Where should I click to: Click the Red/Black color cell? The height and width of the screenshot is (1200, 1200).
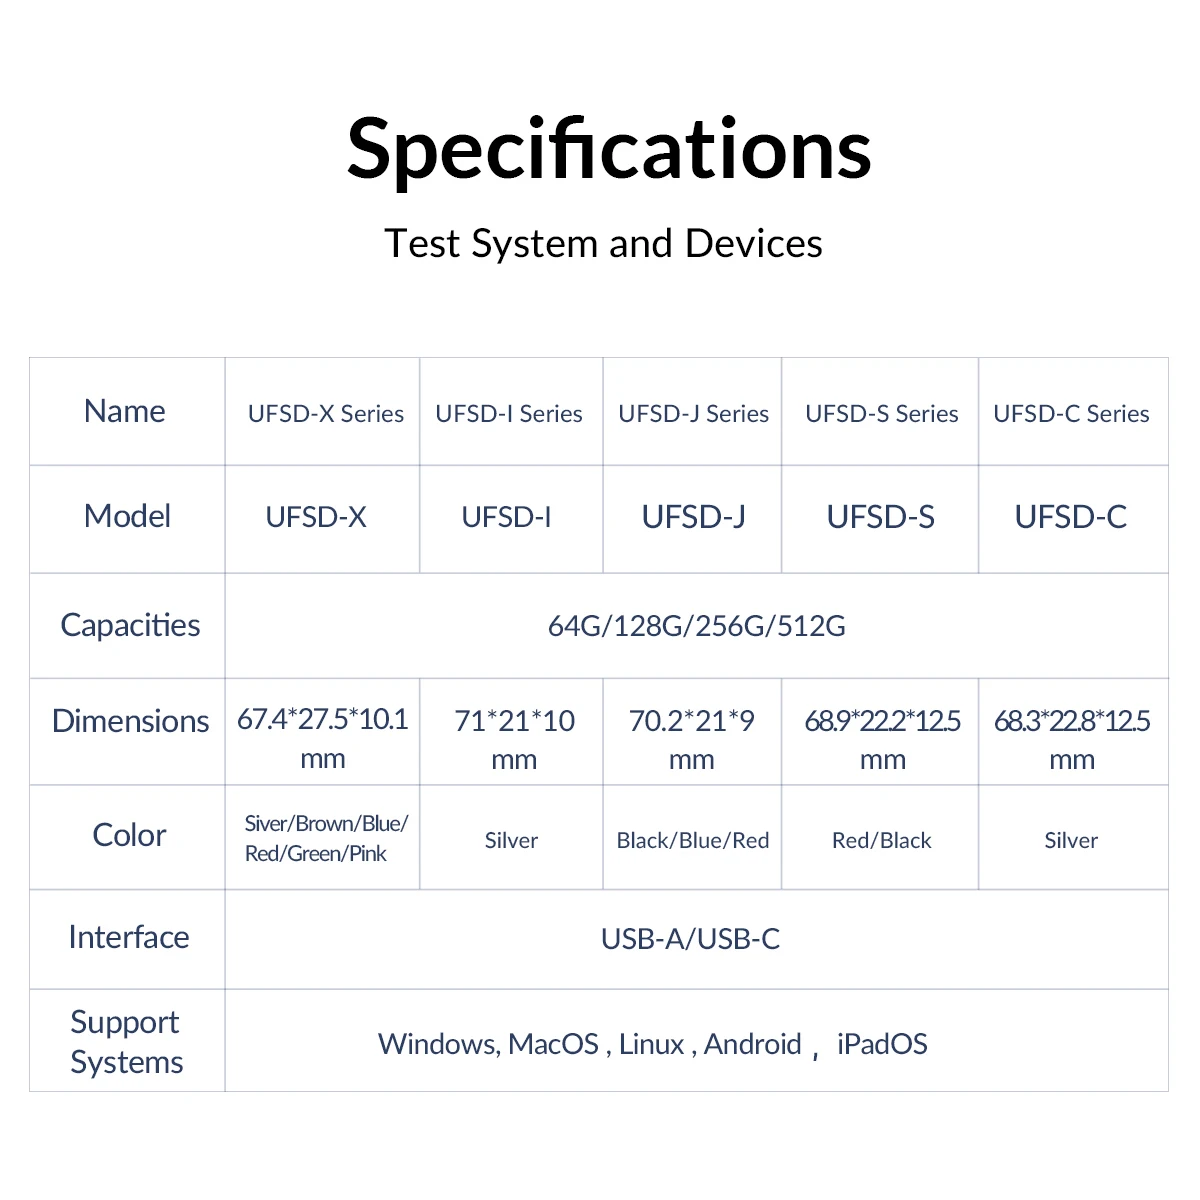(881, 840)
